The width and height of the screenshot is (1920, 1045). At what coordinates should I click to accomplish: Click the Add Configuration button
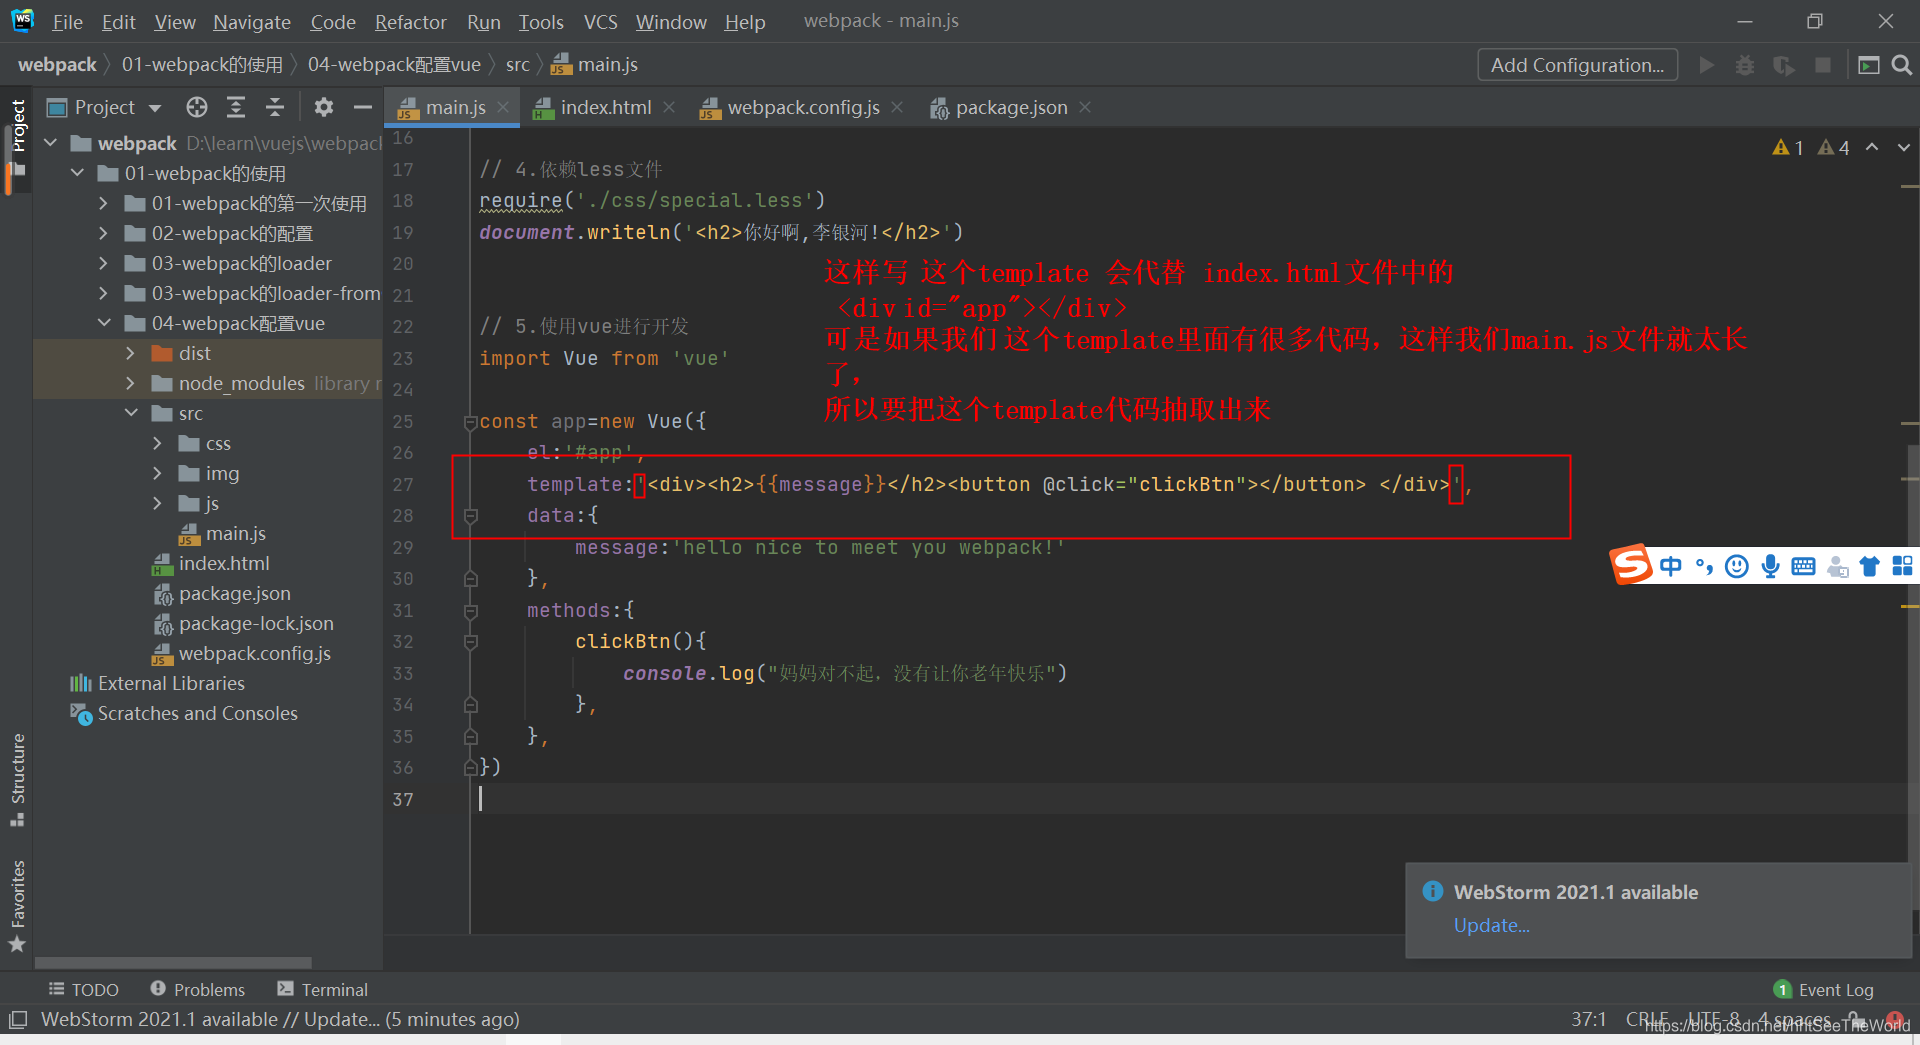[1577, 65]
